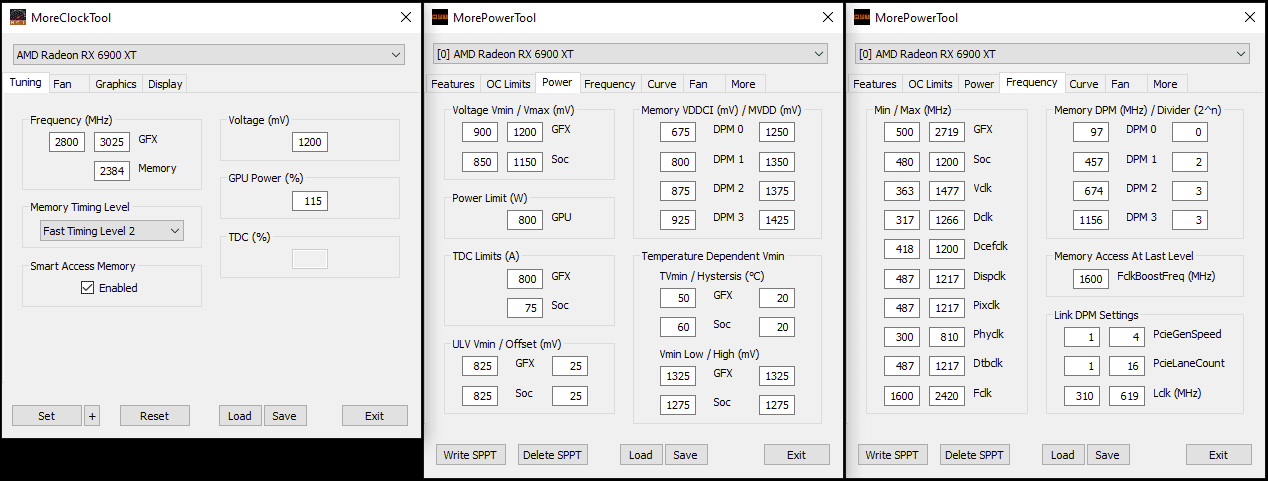
Task: Click the app icon of the middle MorePowerTool window
Action: (439, 17)
